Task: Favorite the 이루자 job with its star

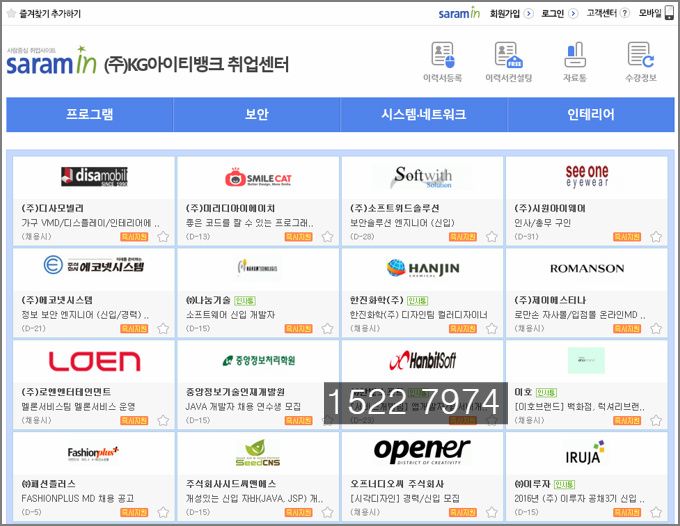Action: 656,513
